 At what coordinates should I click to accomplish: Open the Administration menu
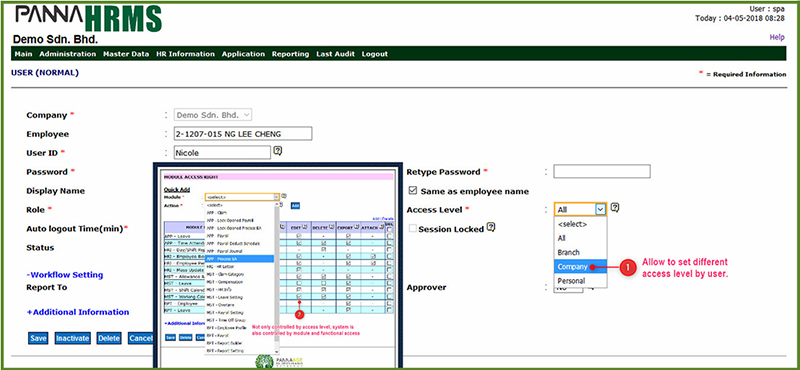tap(67, 54)
